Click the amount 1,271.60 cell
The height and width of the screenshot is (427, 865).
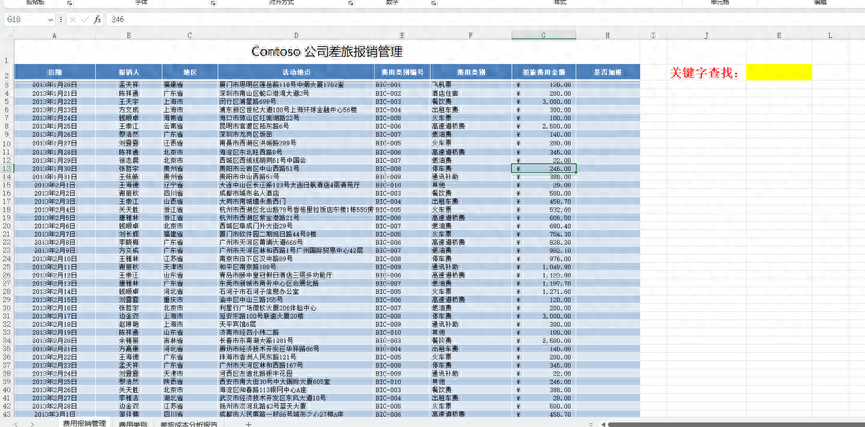(x=543, y=291)
